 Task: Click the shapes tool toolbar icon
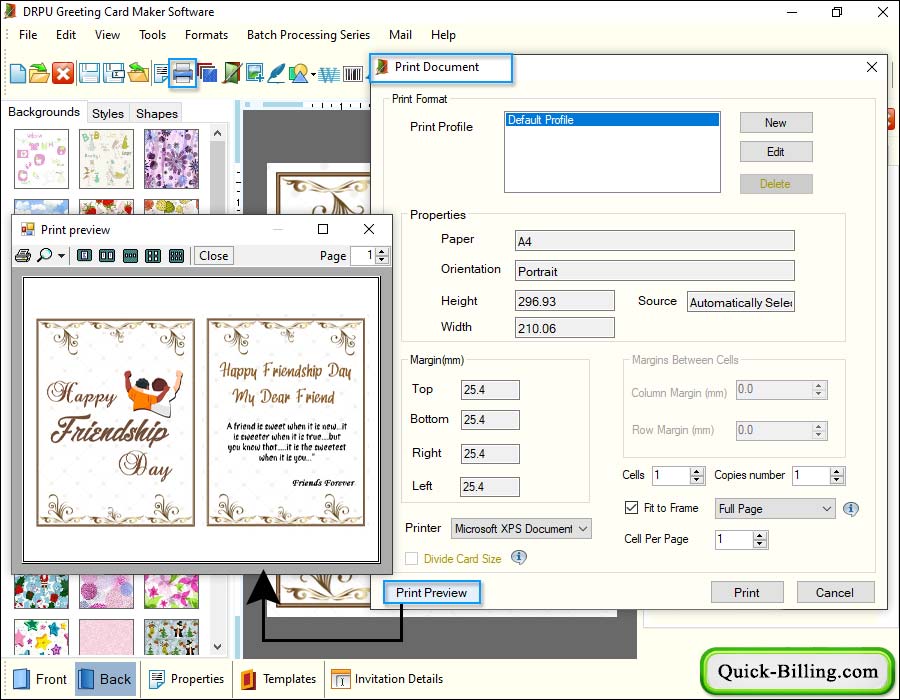[x=298, y=73]
